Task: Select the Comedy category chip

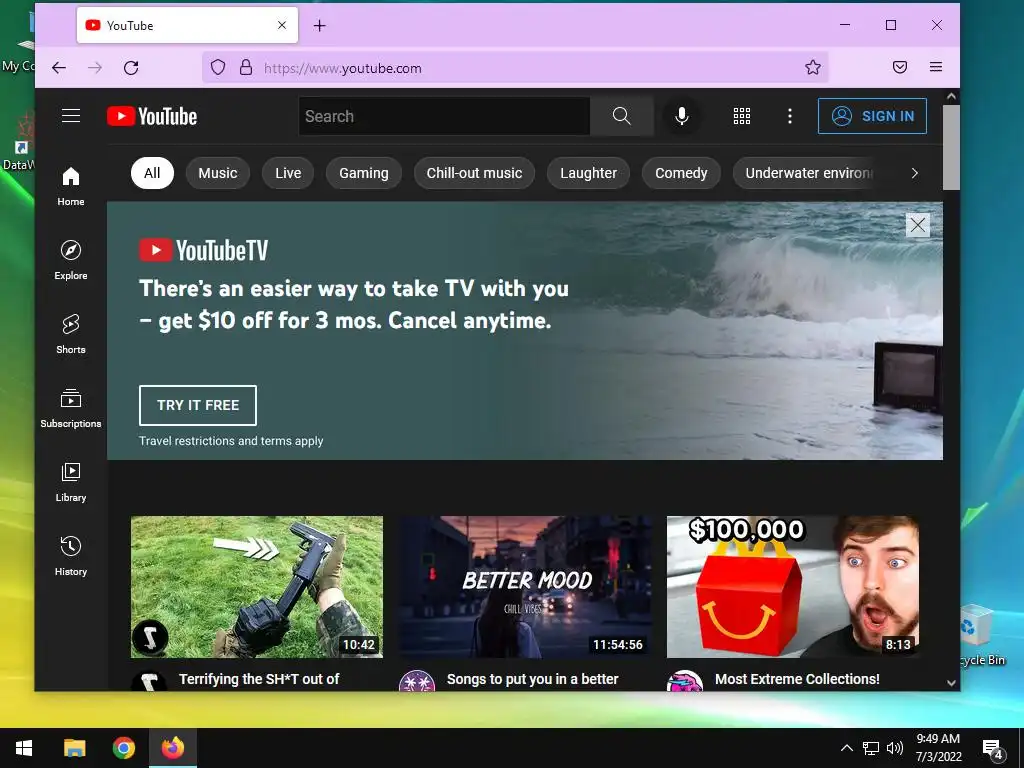Action: click(681, 173)
